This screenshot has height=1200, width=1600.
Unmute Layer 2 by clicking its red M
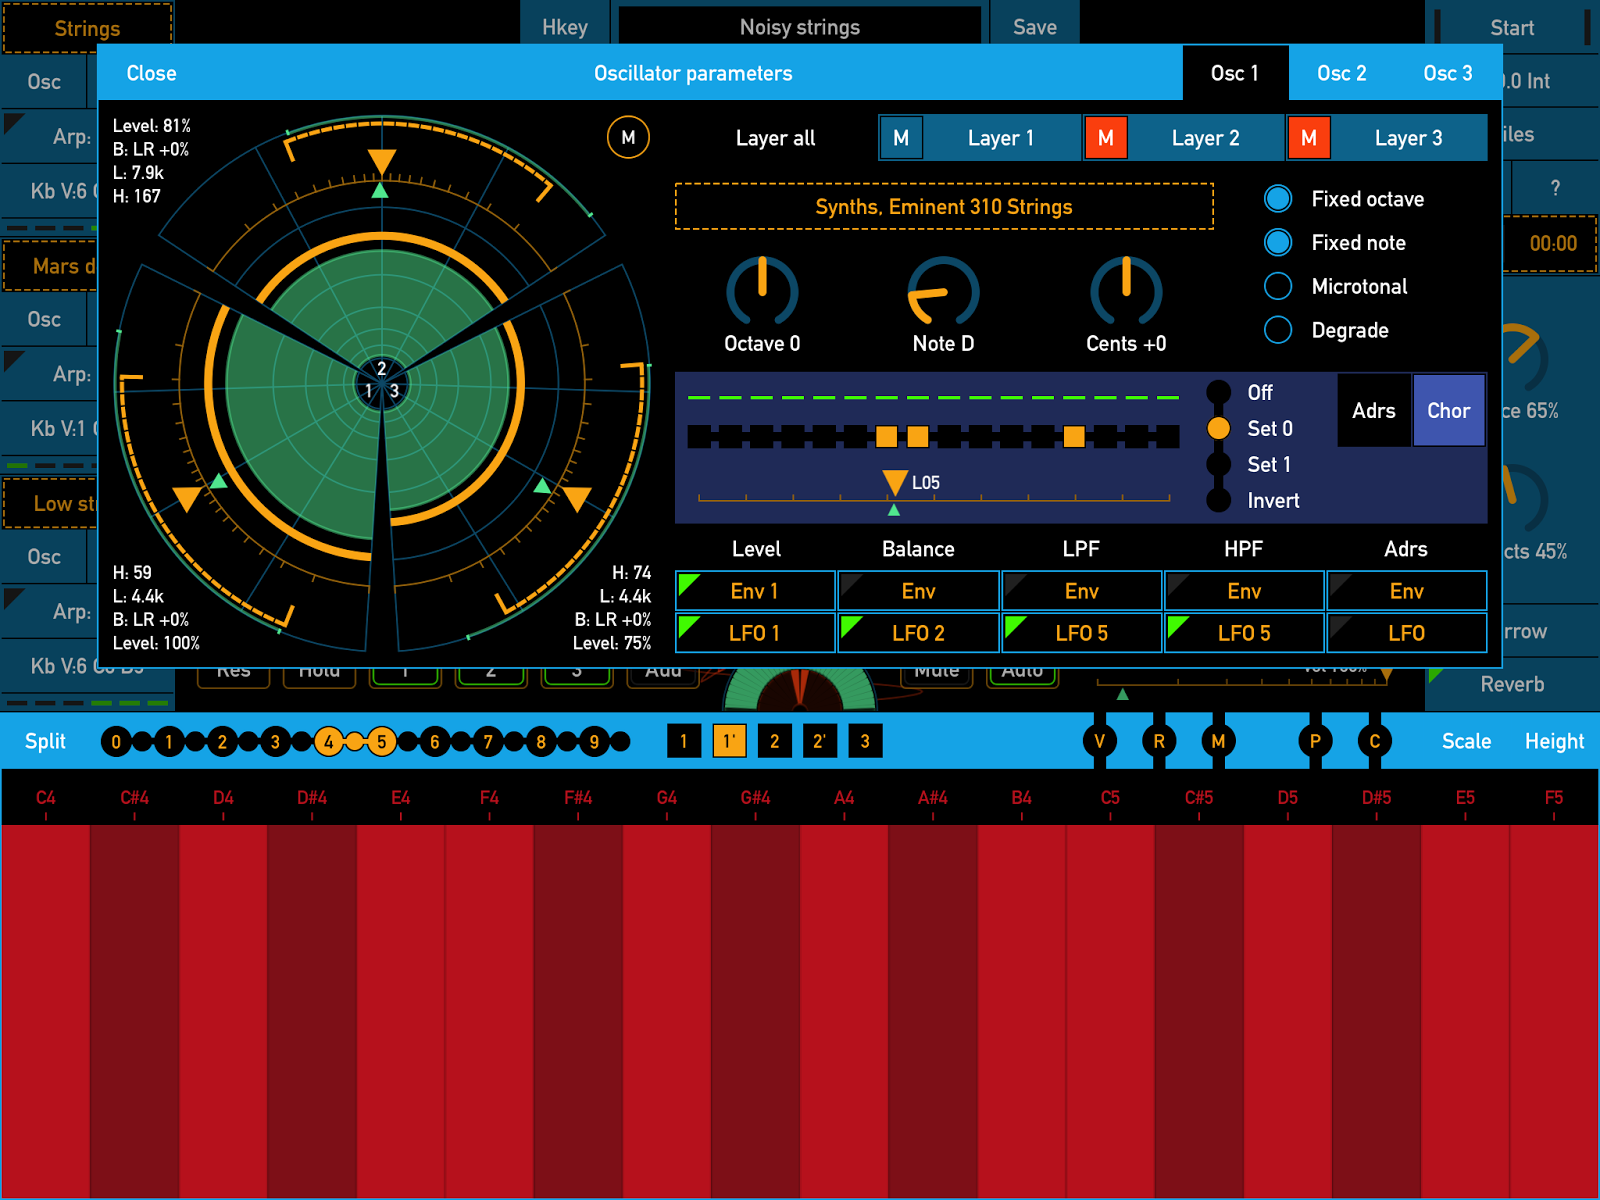tap(1106, 138)
